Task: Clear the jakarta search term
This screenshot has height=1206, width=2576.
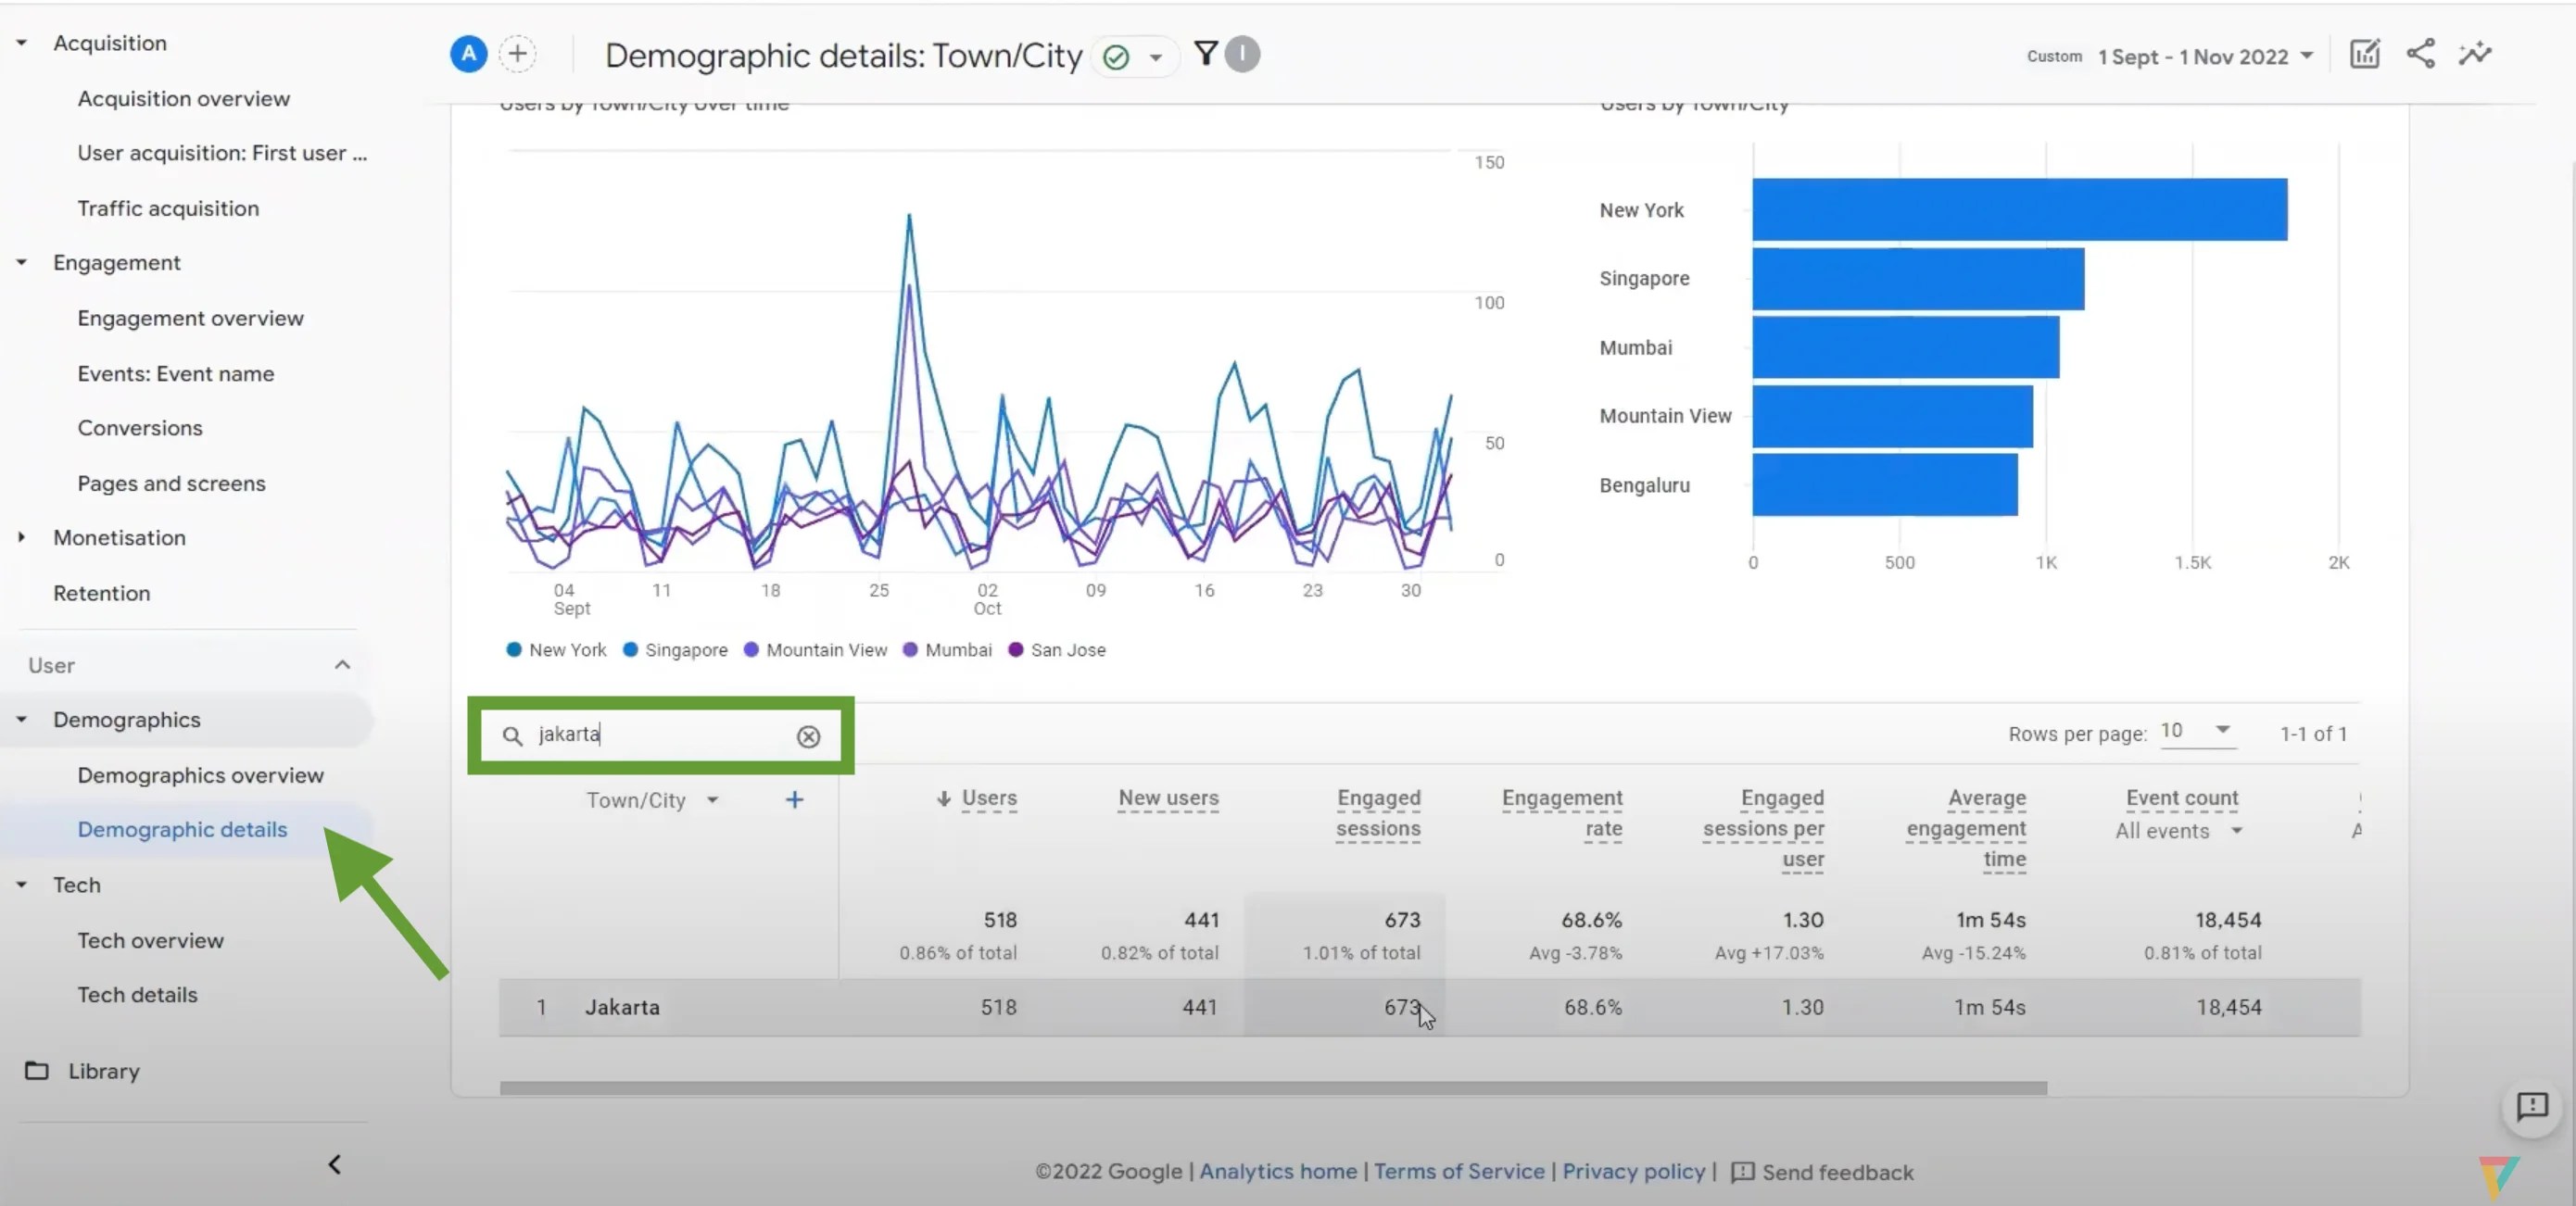Action: [x=807, y=737]
